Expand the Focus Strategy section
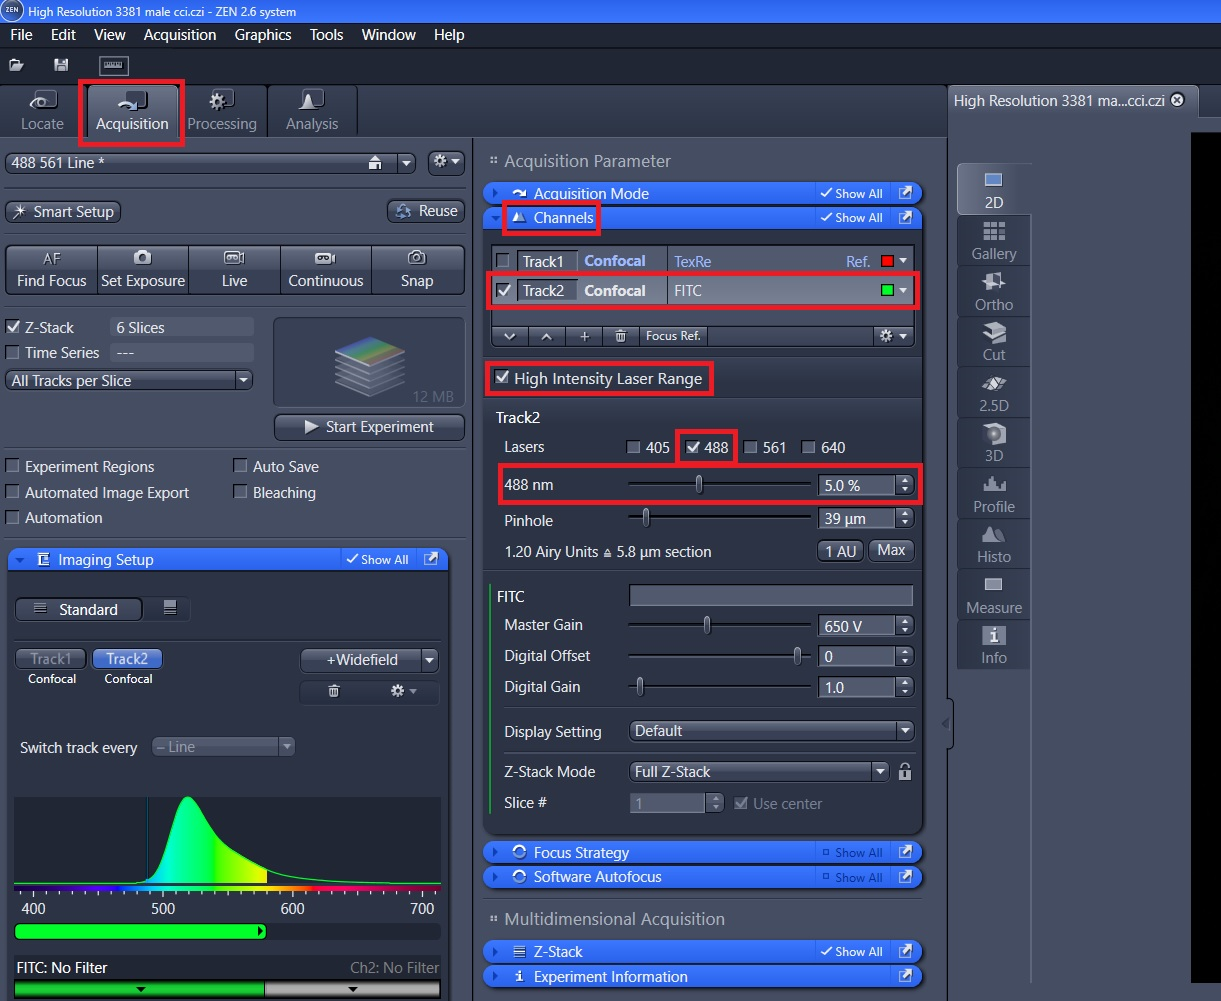1221x1001 pixels. click(x=581, y=853)
